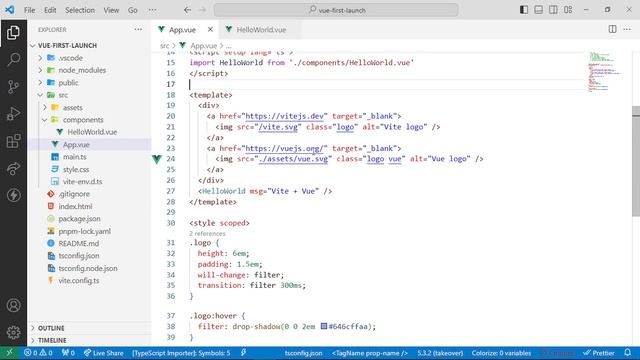Open the Live Share activity bar icon
The image size is (640, 360).
13,168
